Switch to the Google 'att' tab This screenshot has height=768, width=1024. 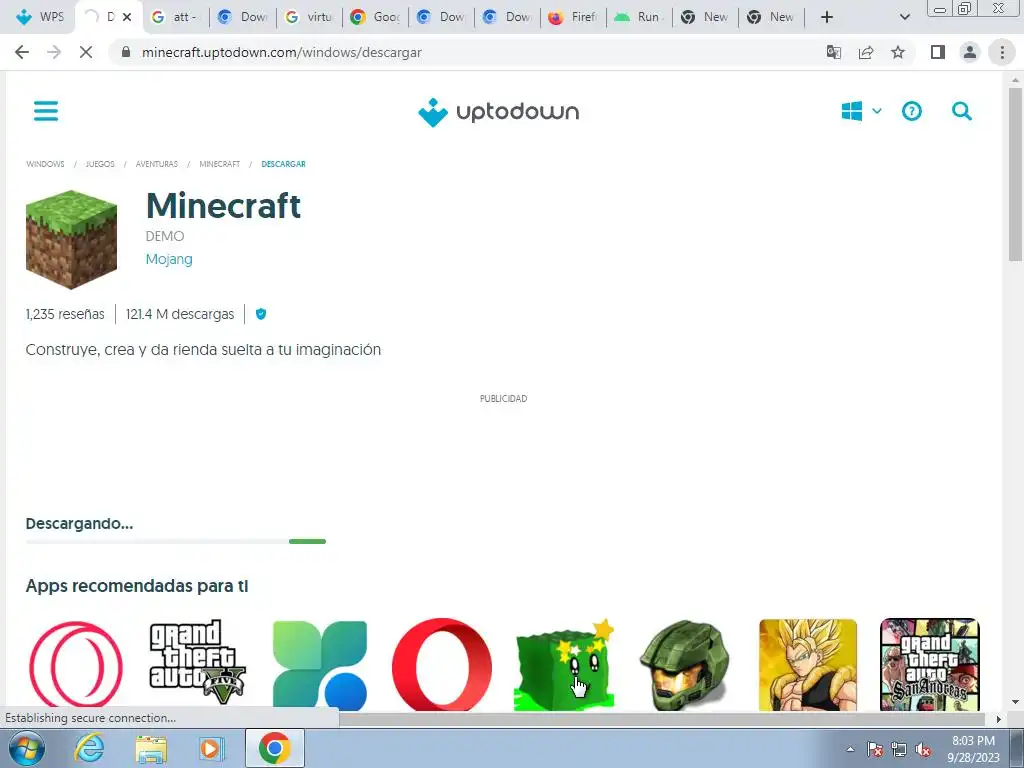point(176,17)
